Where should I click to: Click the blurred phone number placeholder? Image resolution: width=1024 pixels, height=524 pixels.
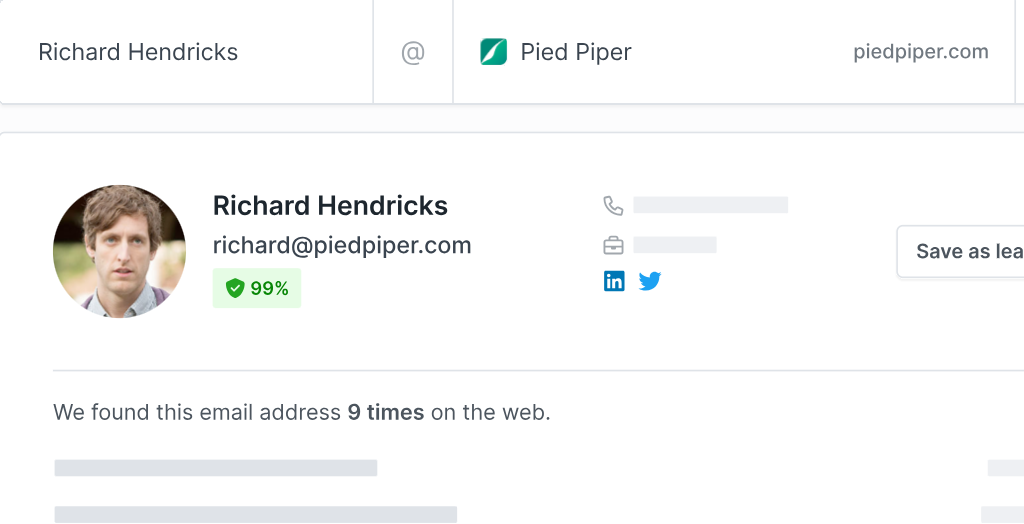711,205
